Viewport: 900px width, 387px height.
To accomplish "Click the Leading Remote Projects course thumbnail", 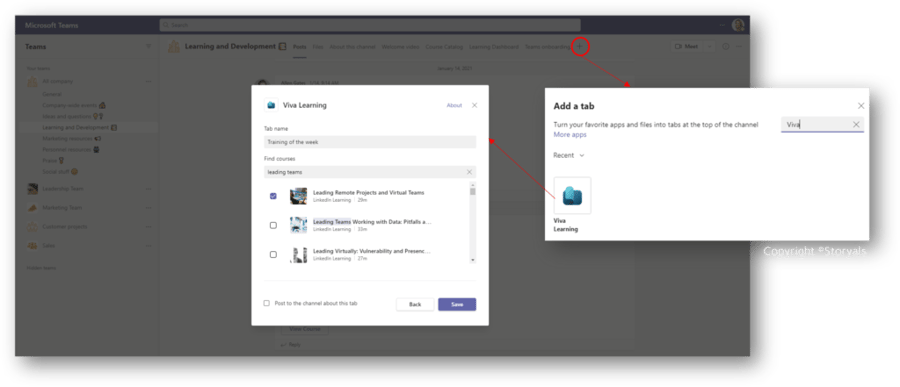I will click(298, 196).
